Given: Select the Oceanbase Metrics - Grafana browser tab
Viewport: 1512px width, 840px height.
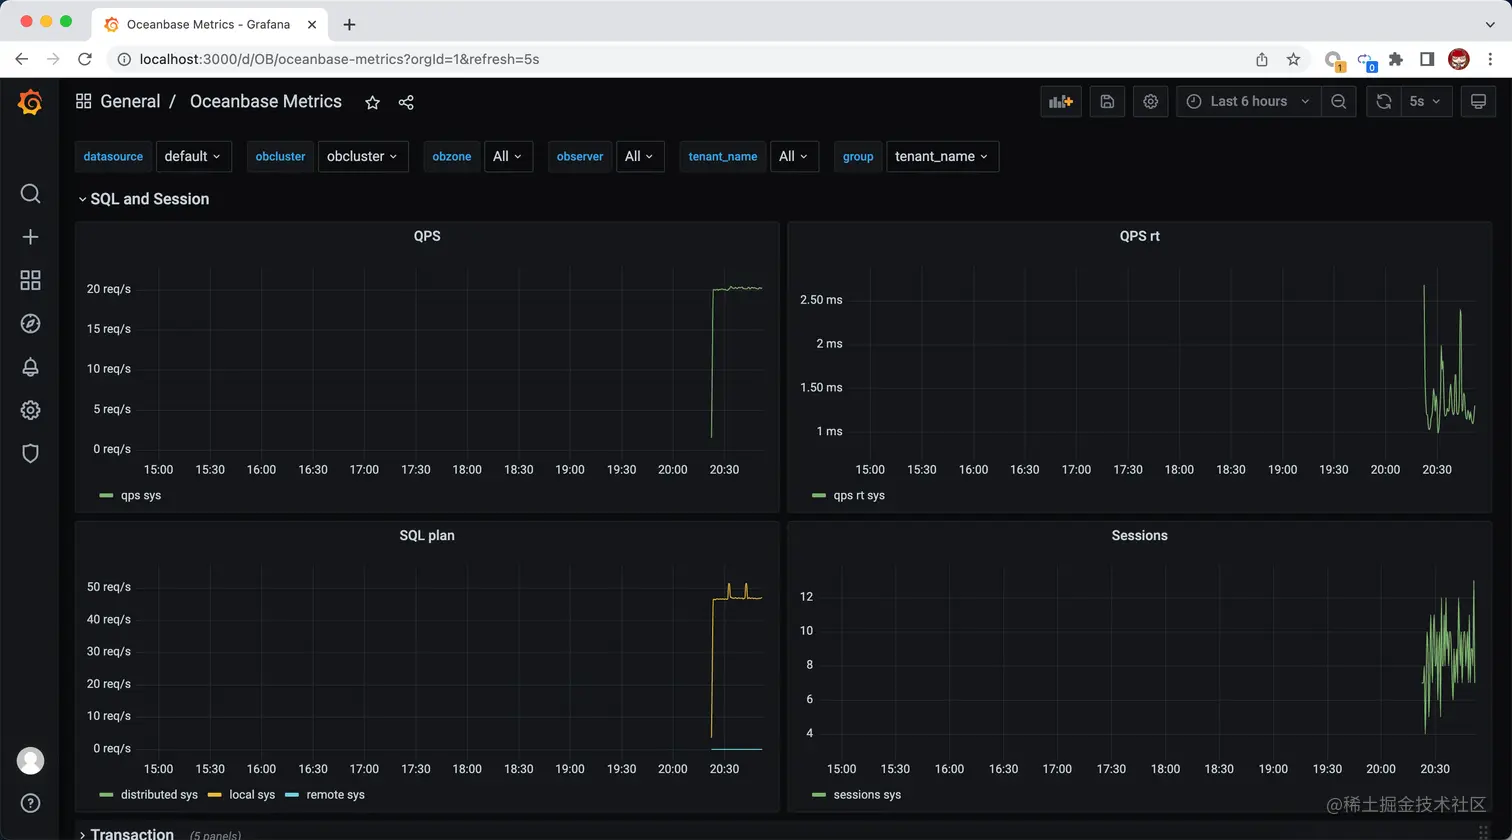Looking at the screenshot, I should [x=210, y=24].
